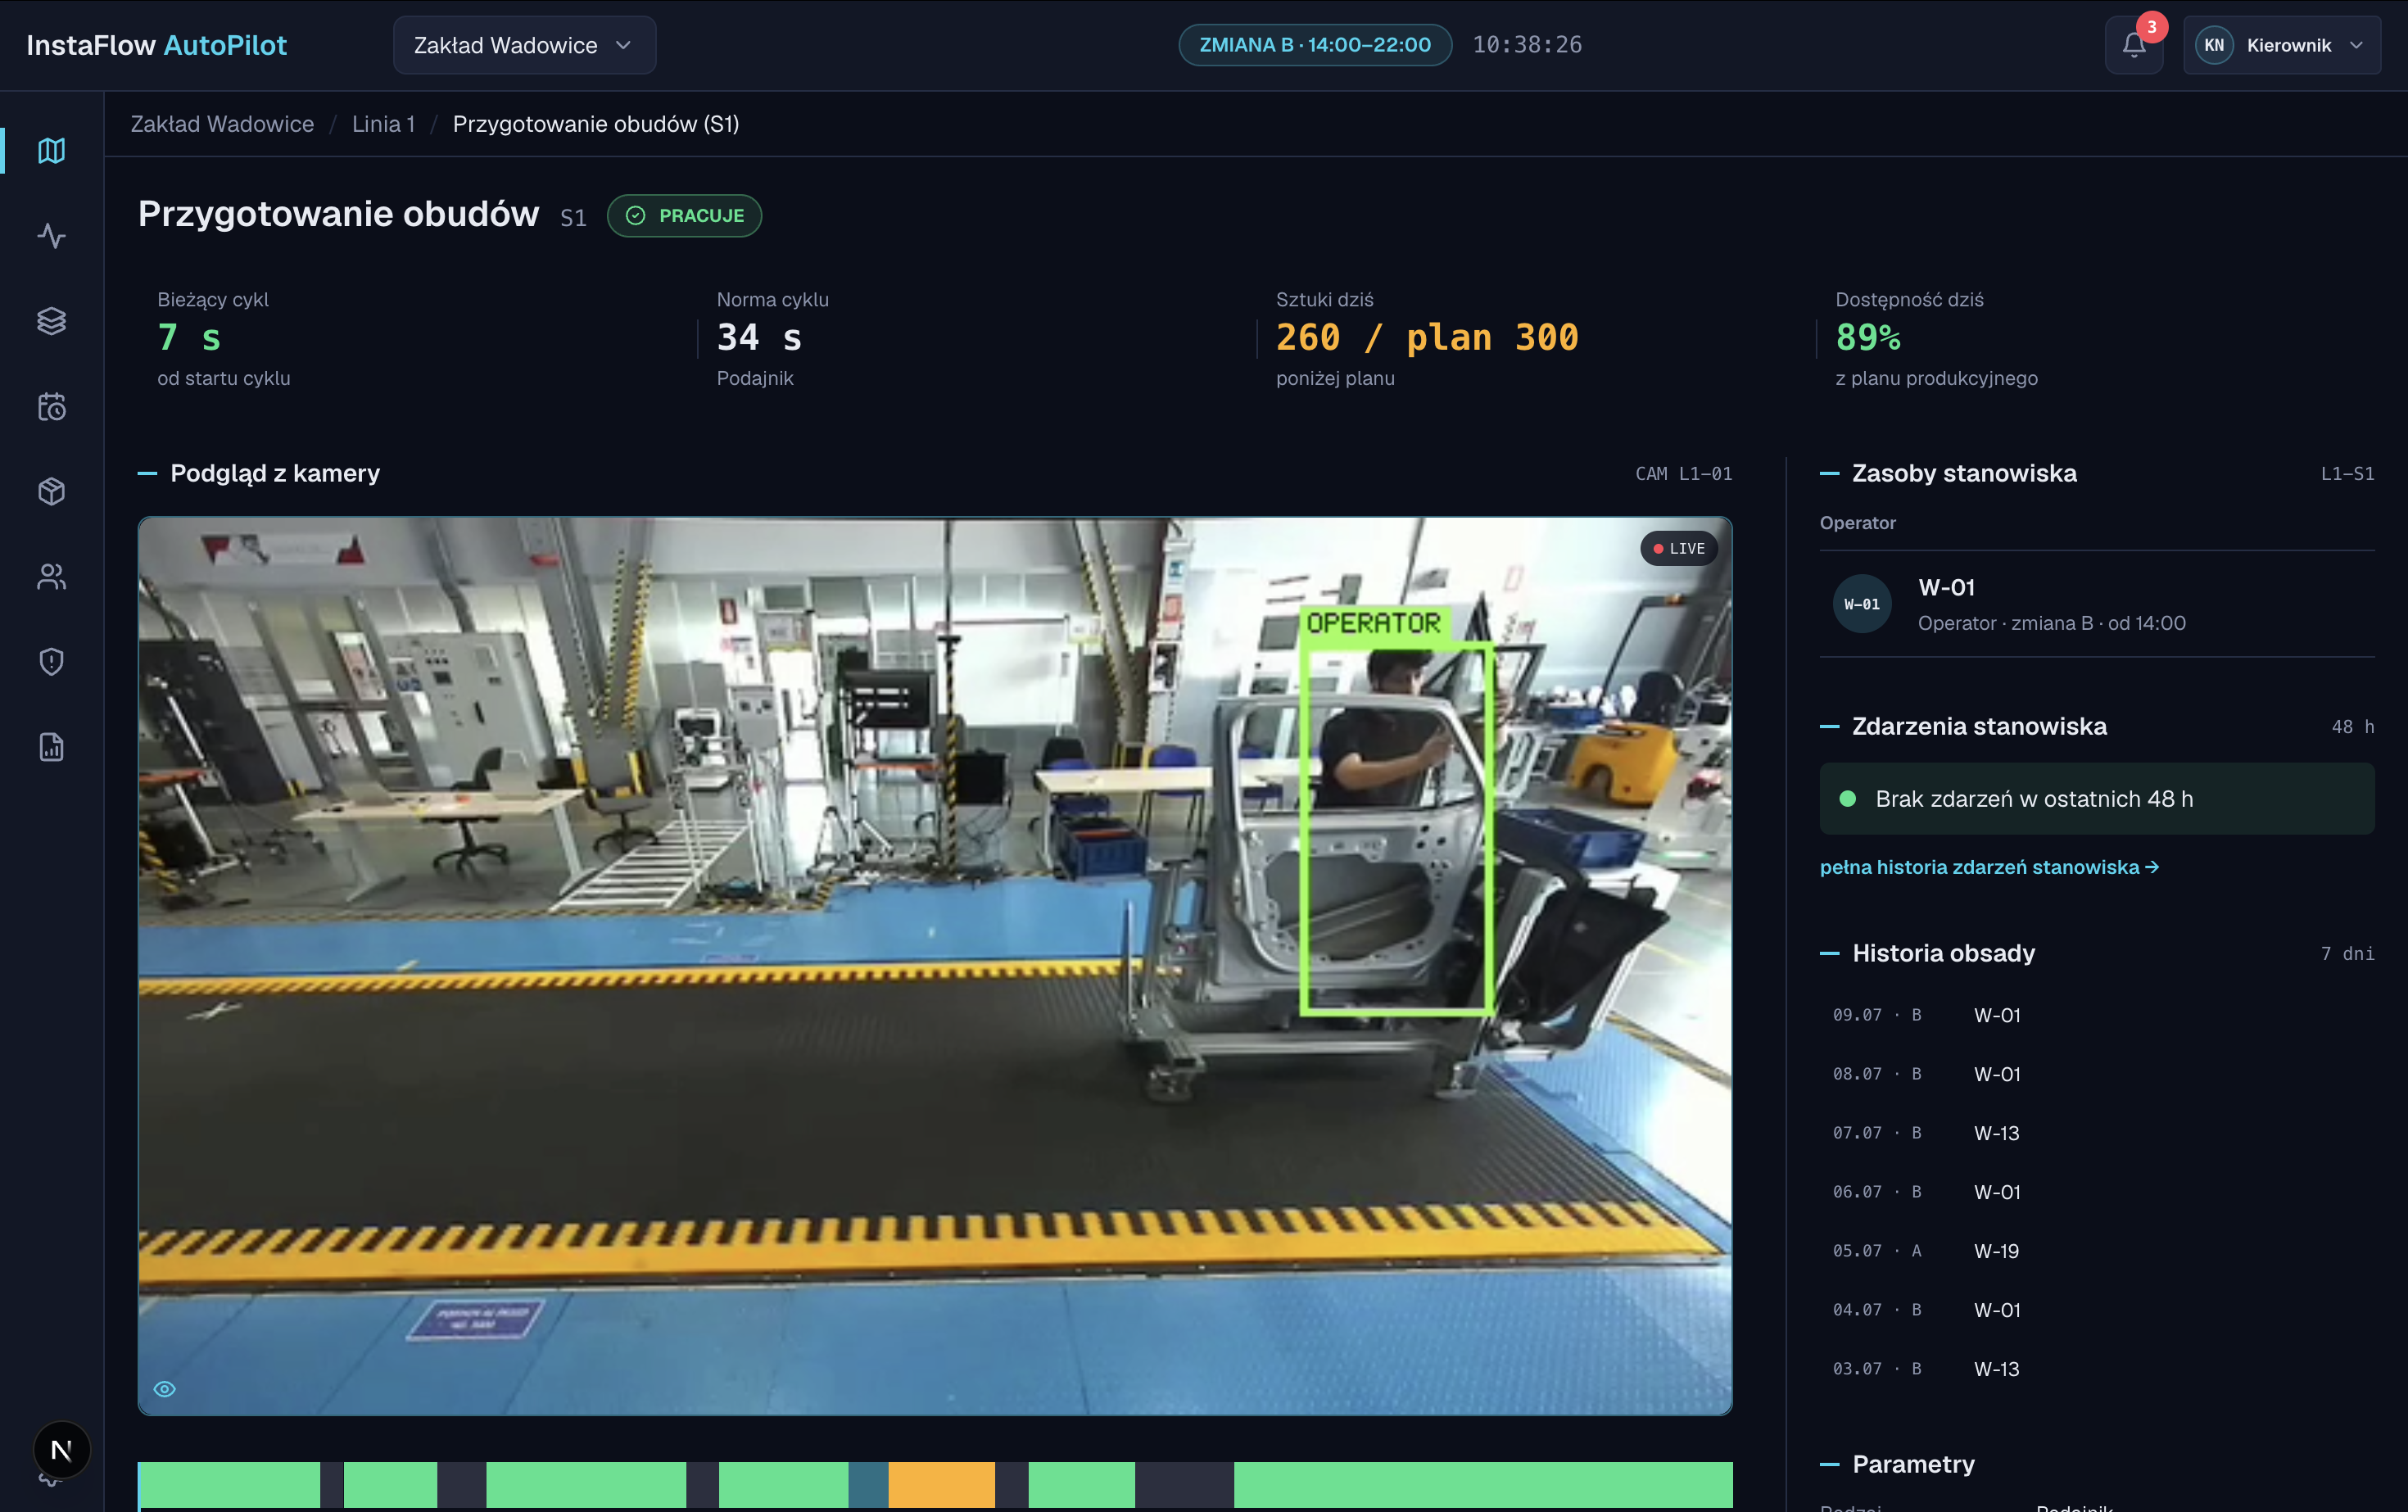The width and height of the screenshot is (2408, 1512).
Task: Go to Zakład Wadowice breadcrumb
Action: click(222, 124)
